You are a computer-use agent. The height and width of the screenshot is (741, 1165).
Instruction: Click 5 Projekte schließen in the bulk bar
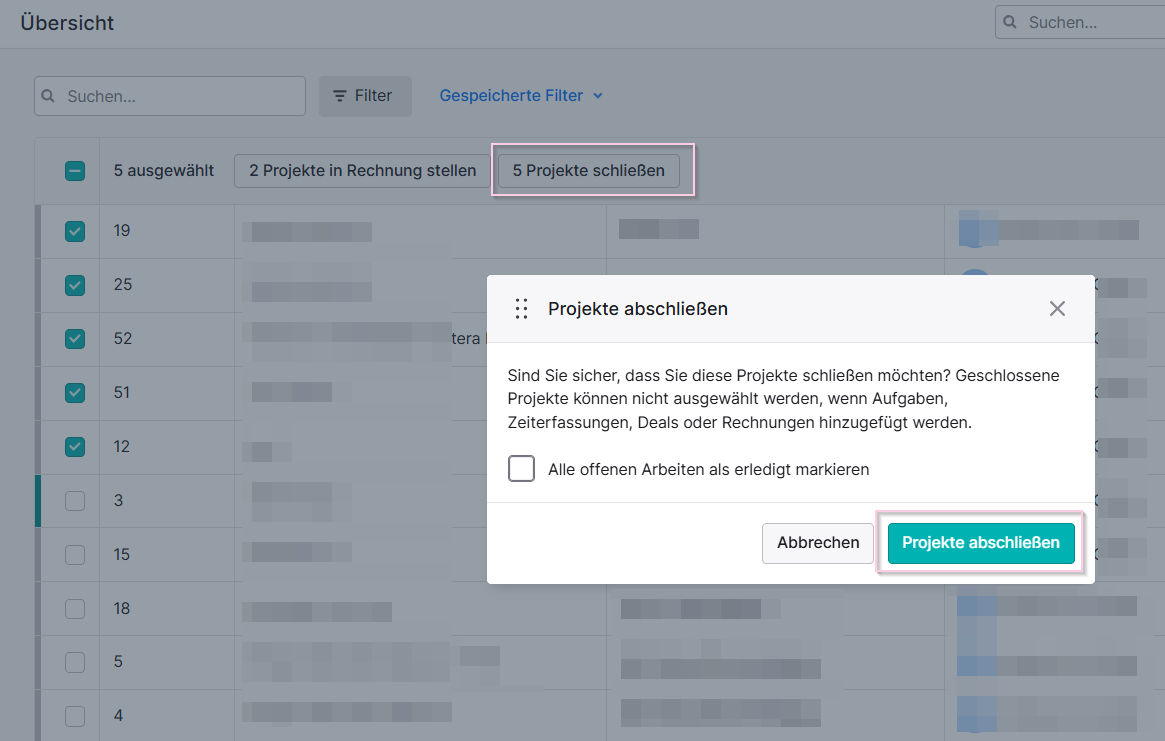point(588,171)
